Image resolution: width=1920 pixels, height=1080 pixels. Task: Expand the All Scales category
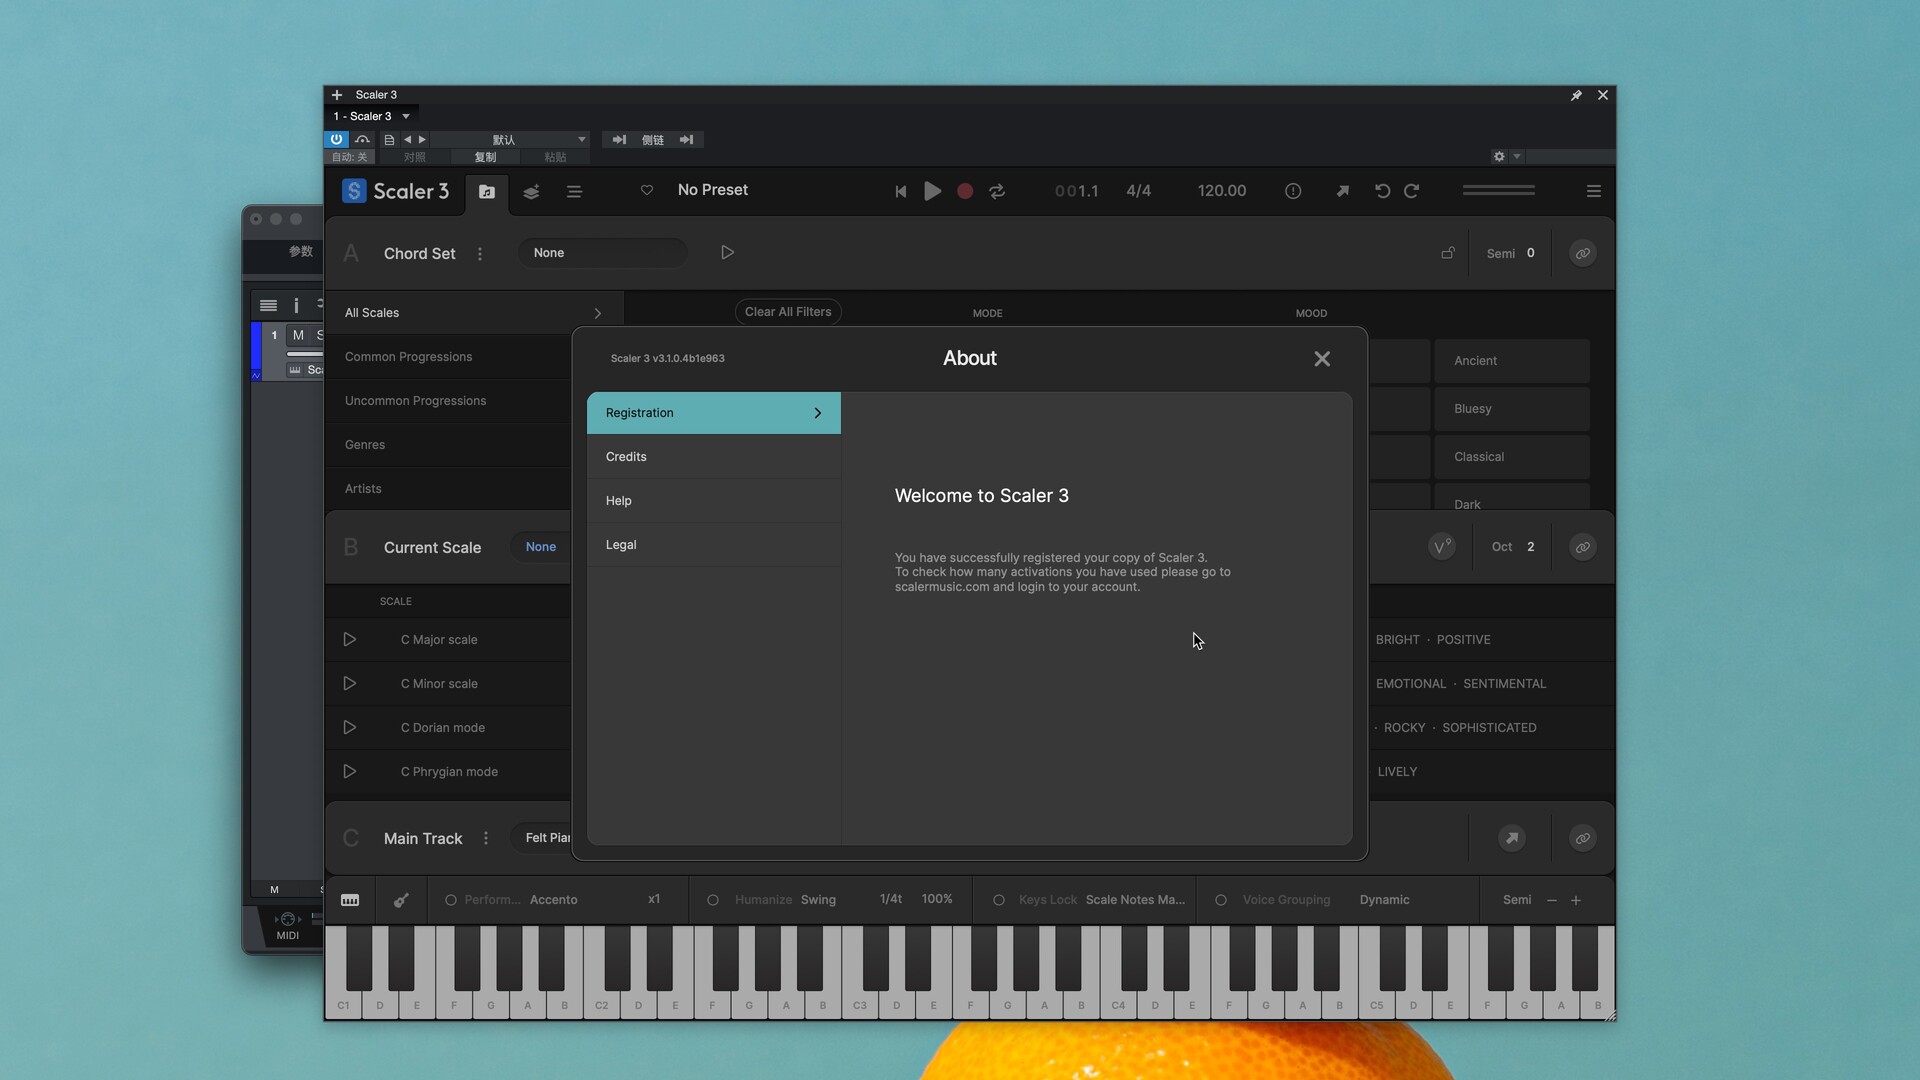(x=473, y=313)
